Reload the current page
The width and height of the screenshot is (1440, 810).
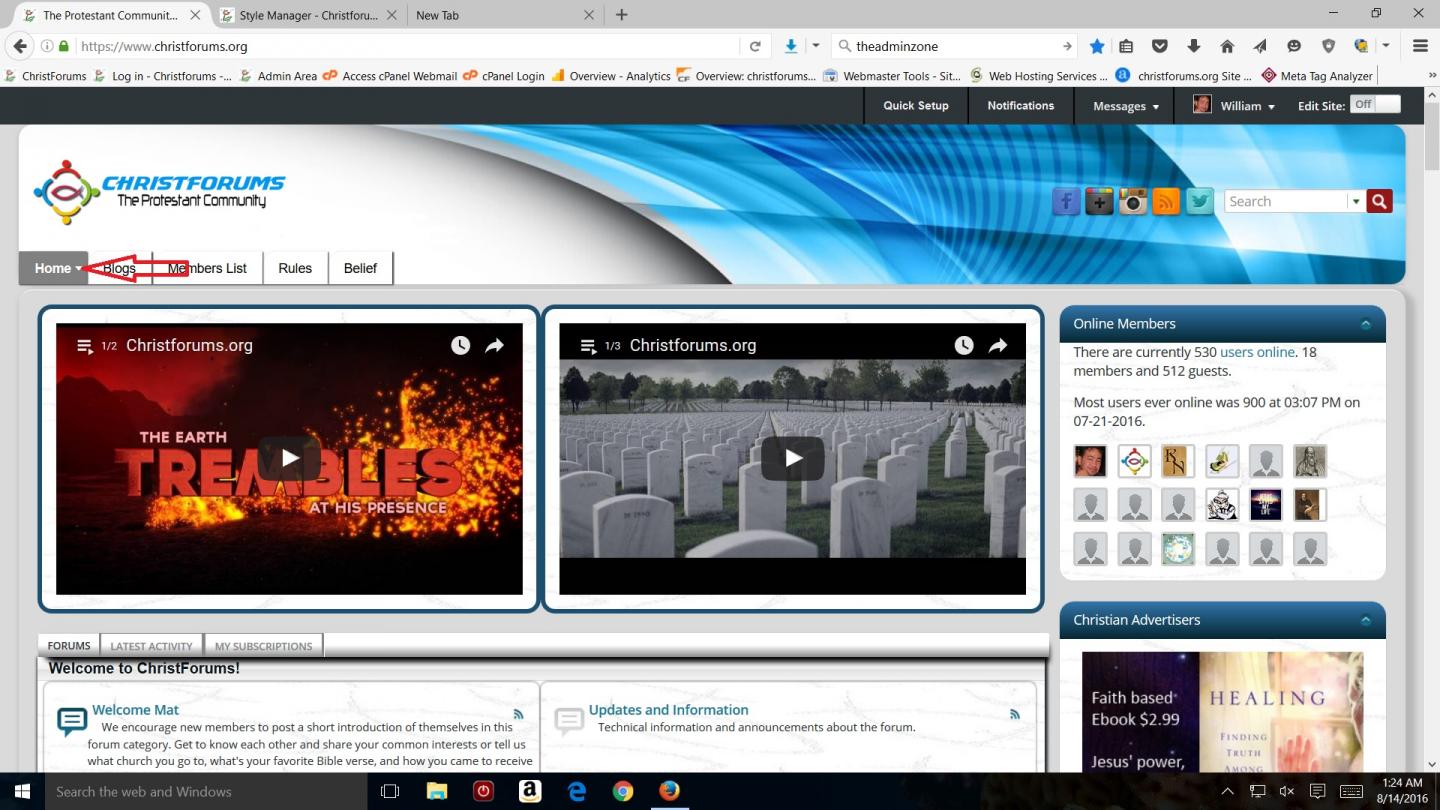click(x=755, y=46)
